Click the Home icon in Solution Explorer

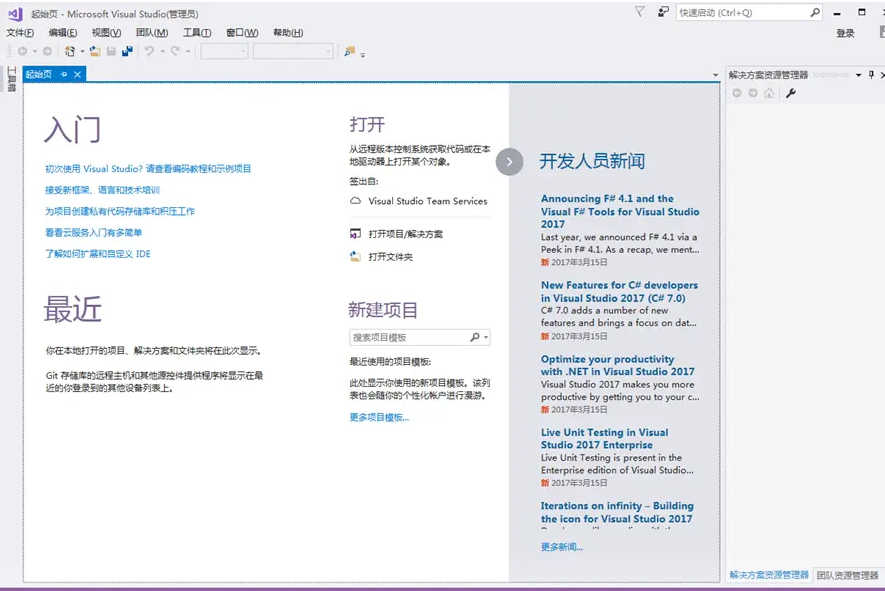pos(768,93)
